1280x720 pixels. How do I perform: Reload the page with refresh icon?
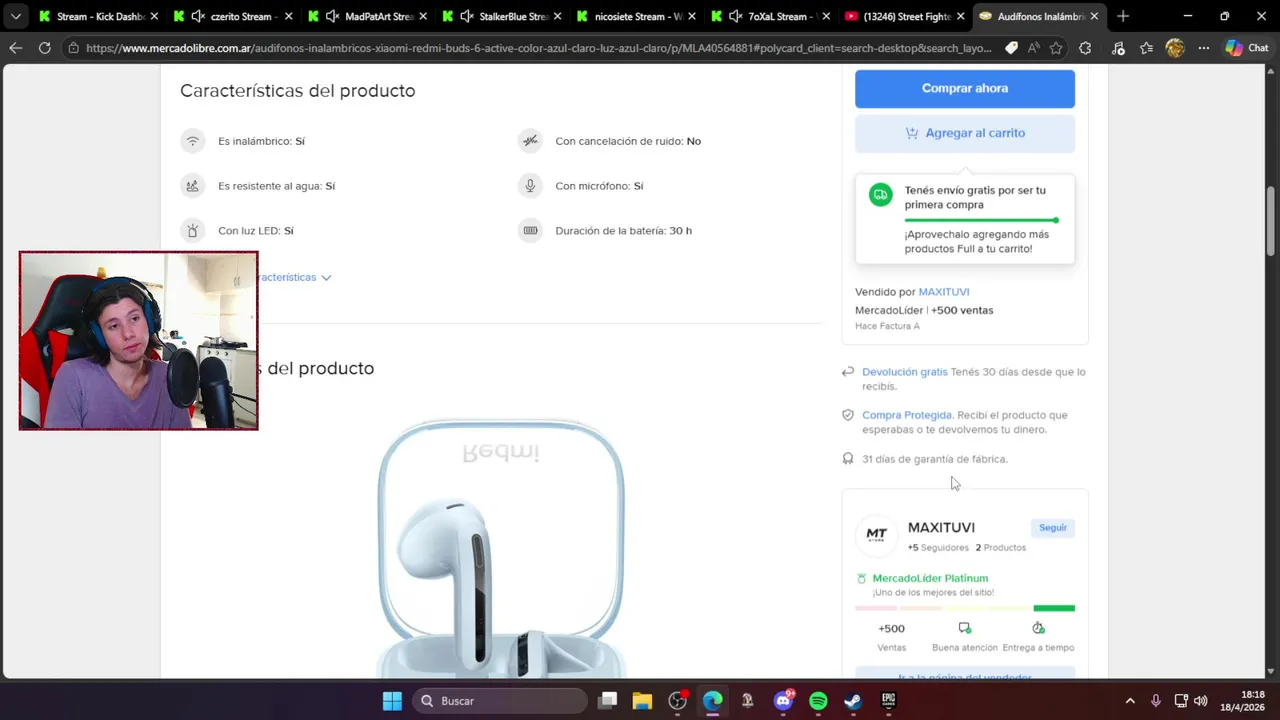click(x=44, y=48)
